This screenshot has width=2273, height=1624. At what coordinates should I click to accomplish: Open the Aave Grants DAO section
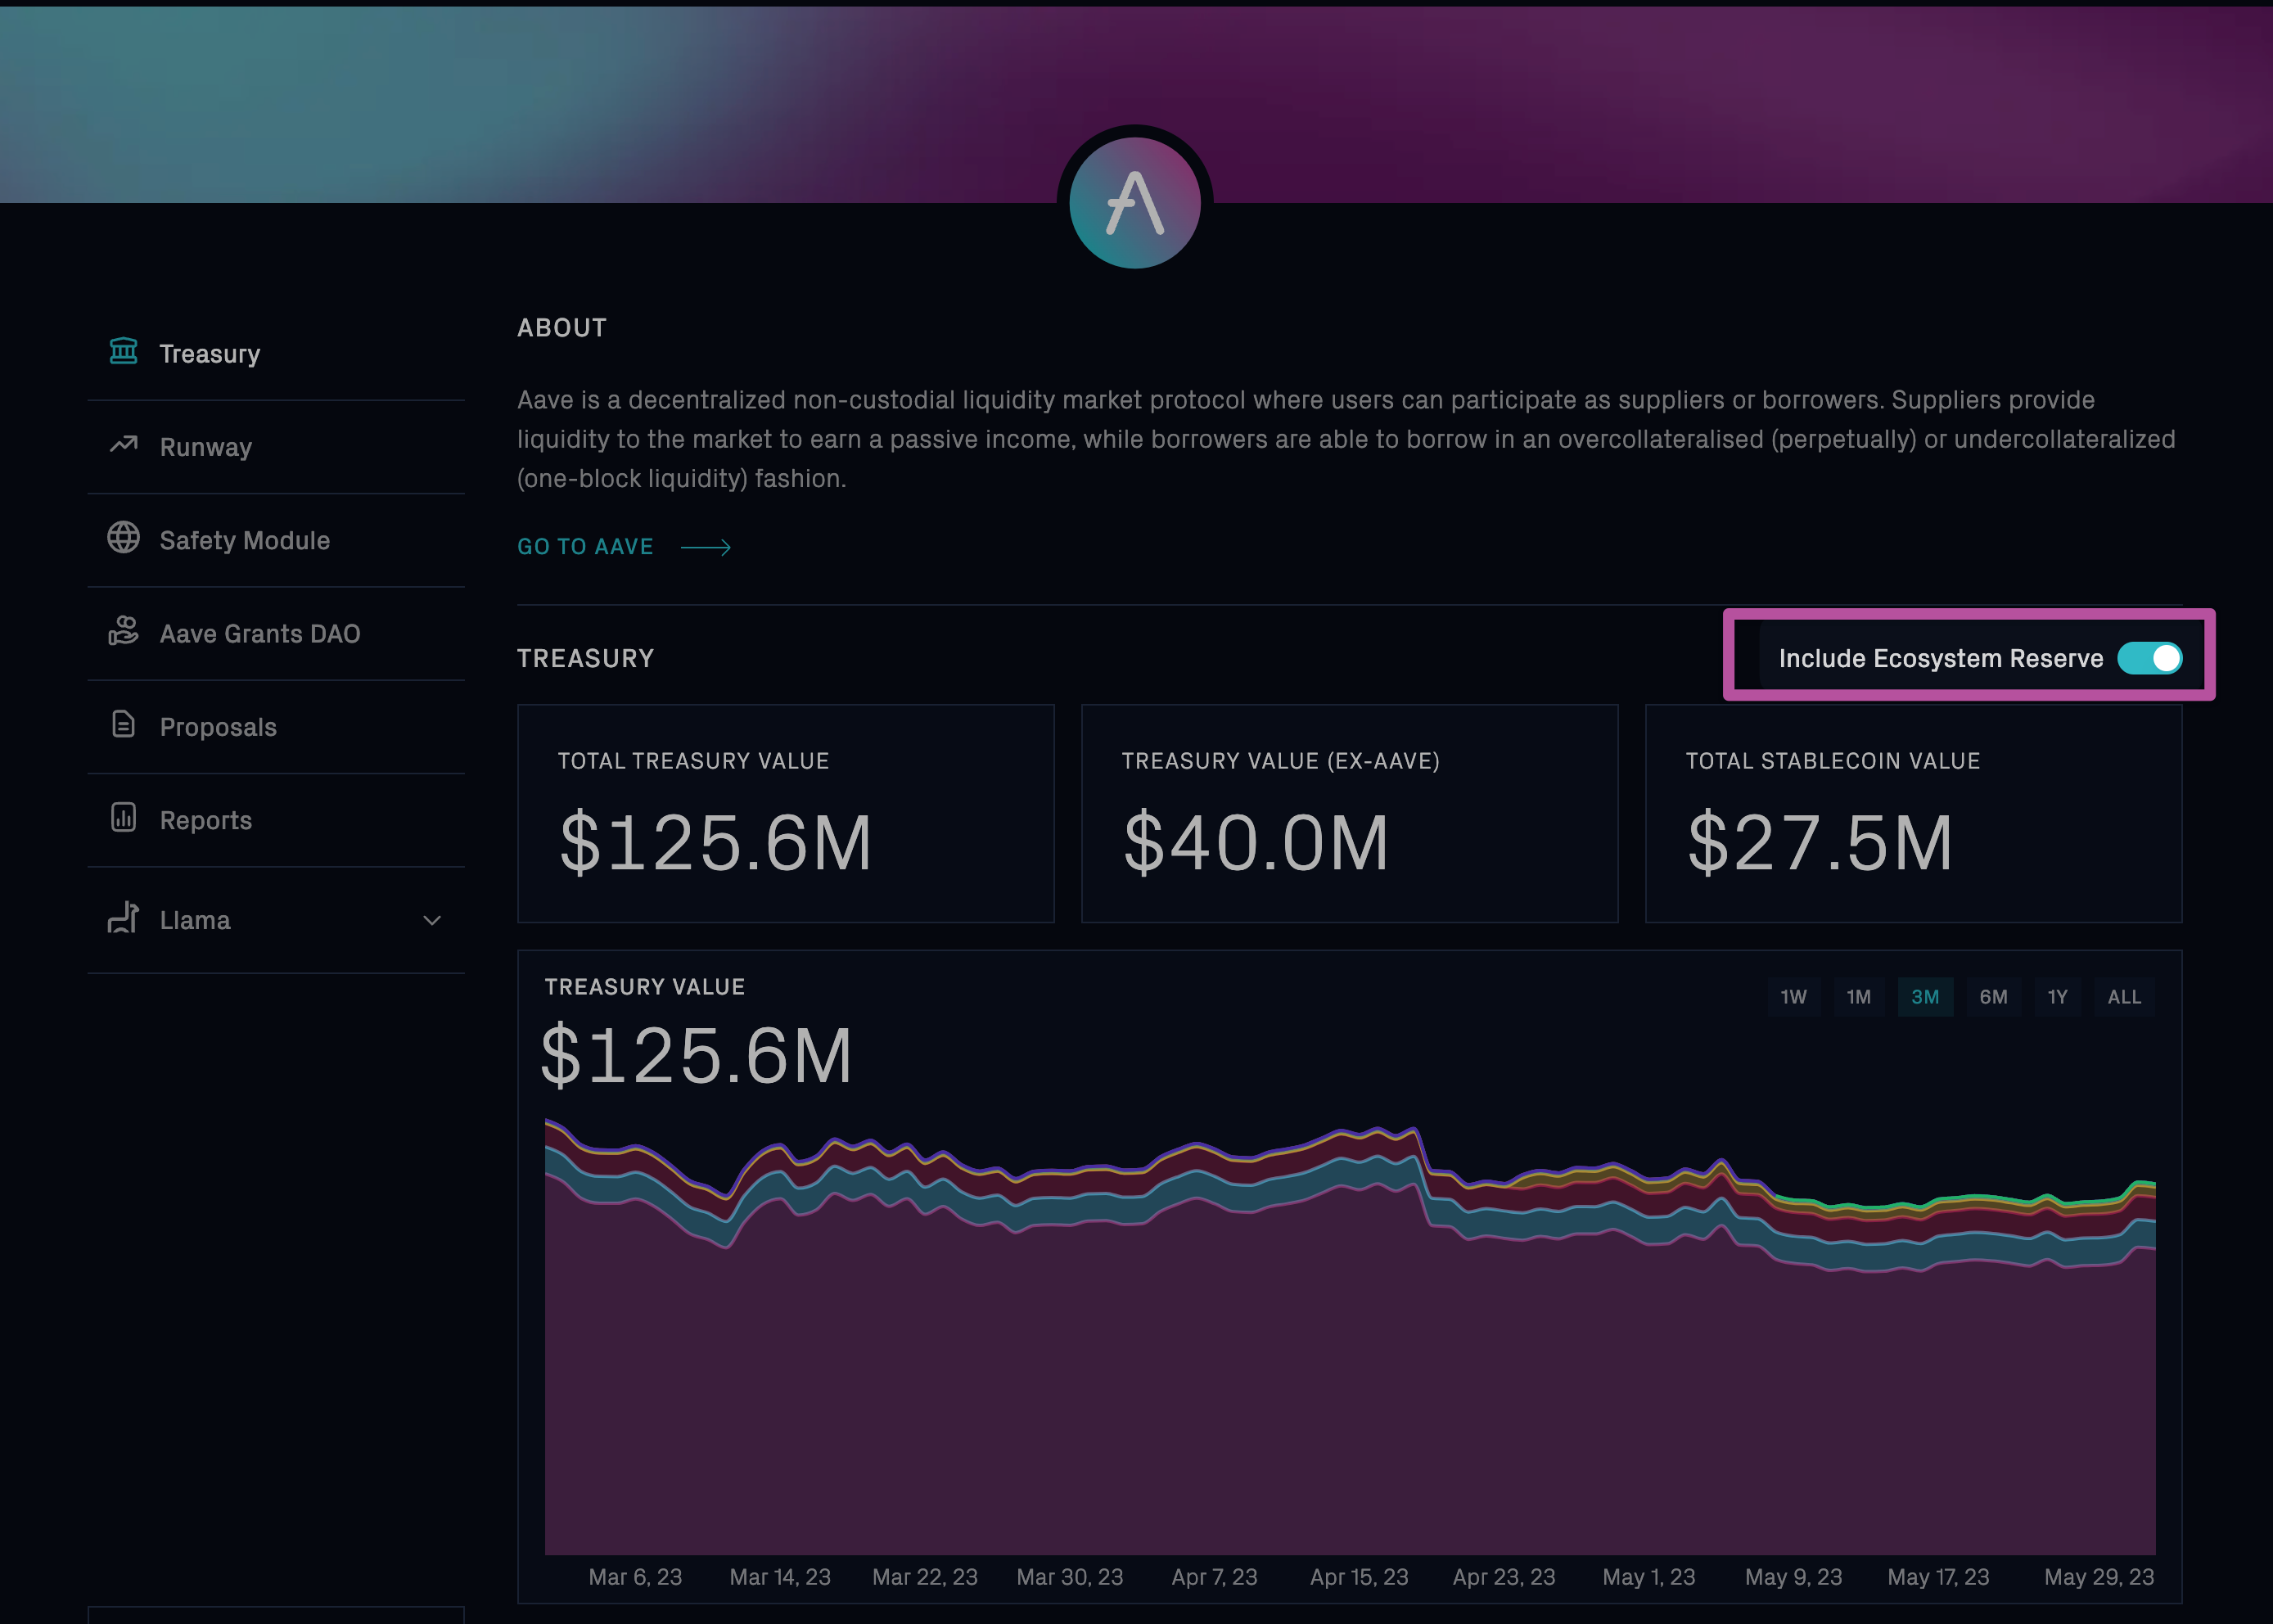[x=276, y=634]
